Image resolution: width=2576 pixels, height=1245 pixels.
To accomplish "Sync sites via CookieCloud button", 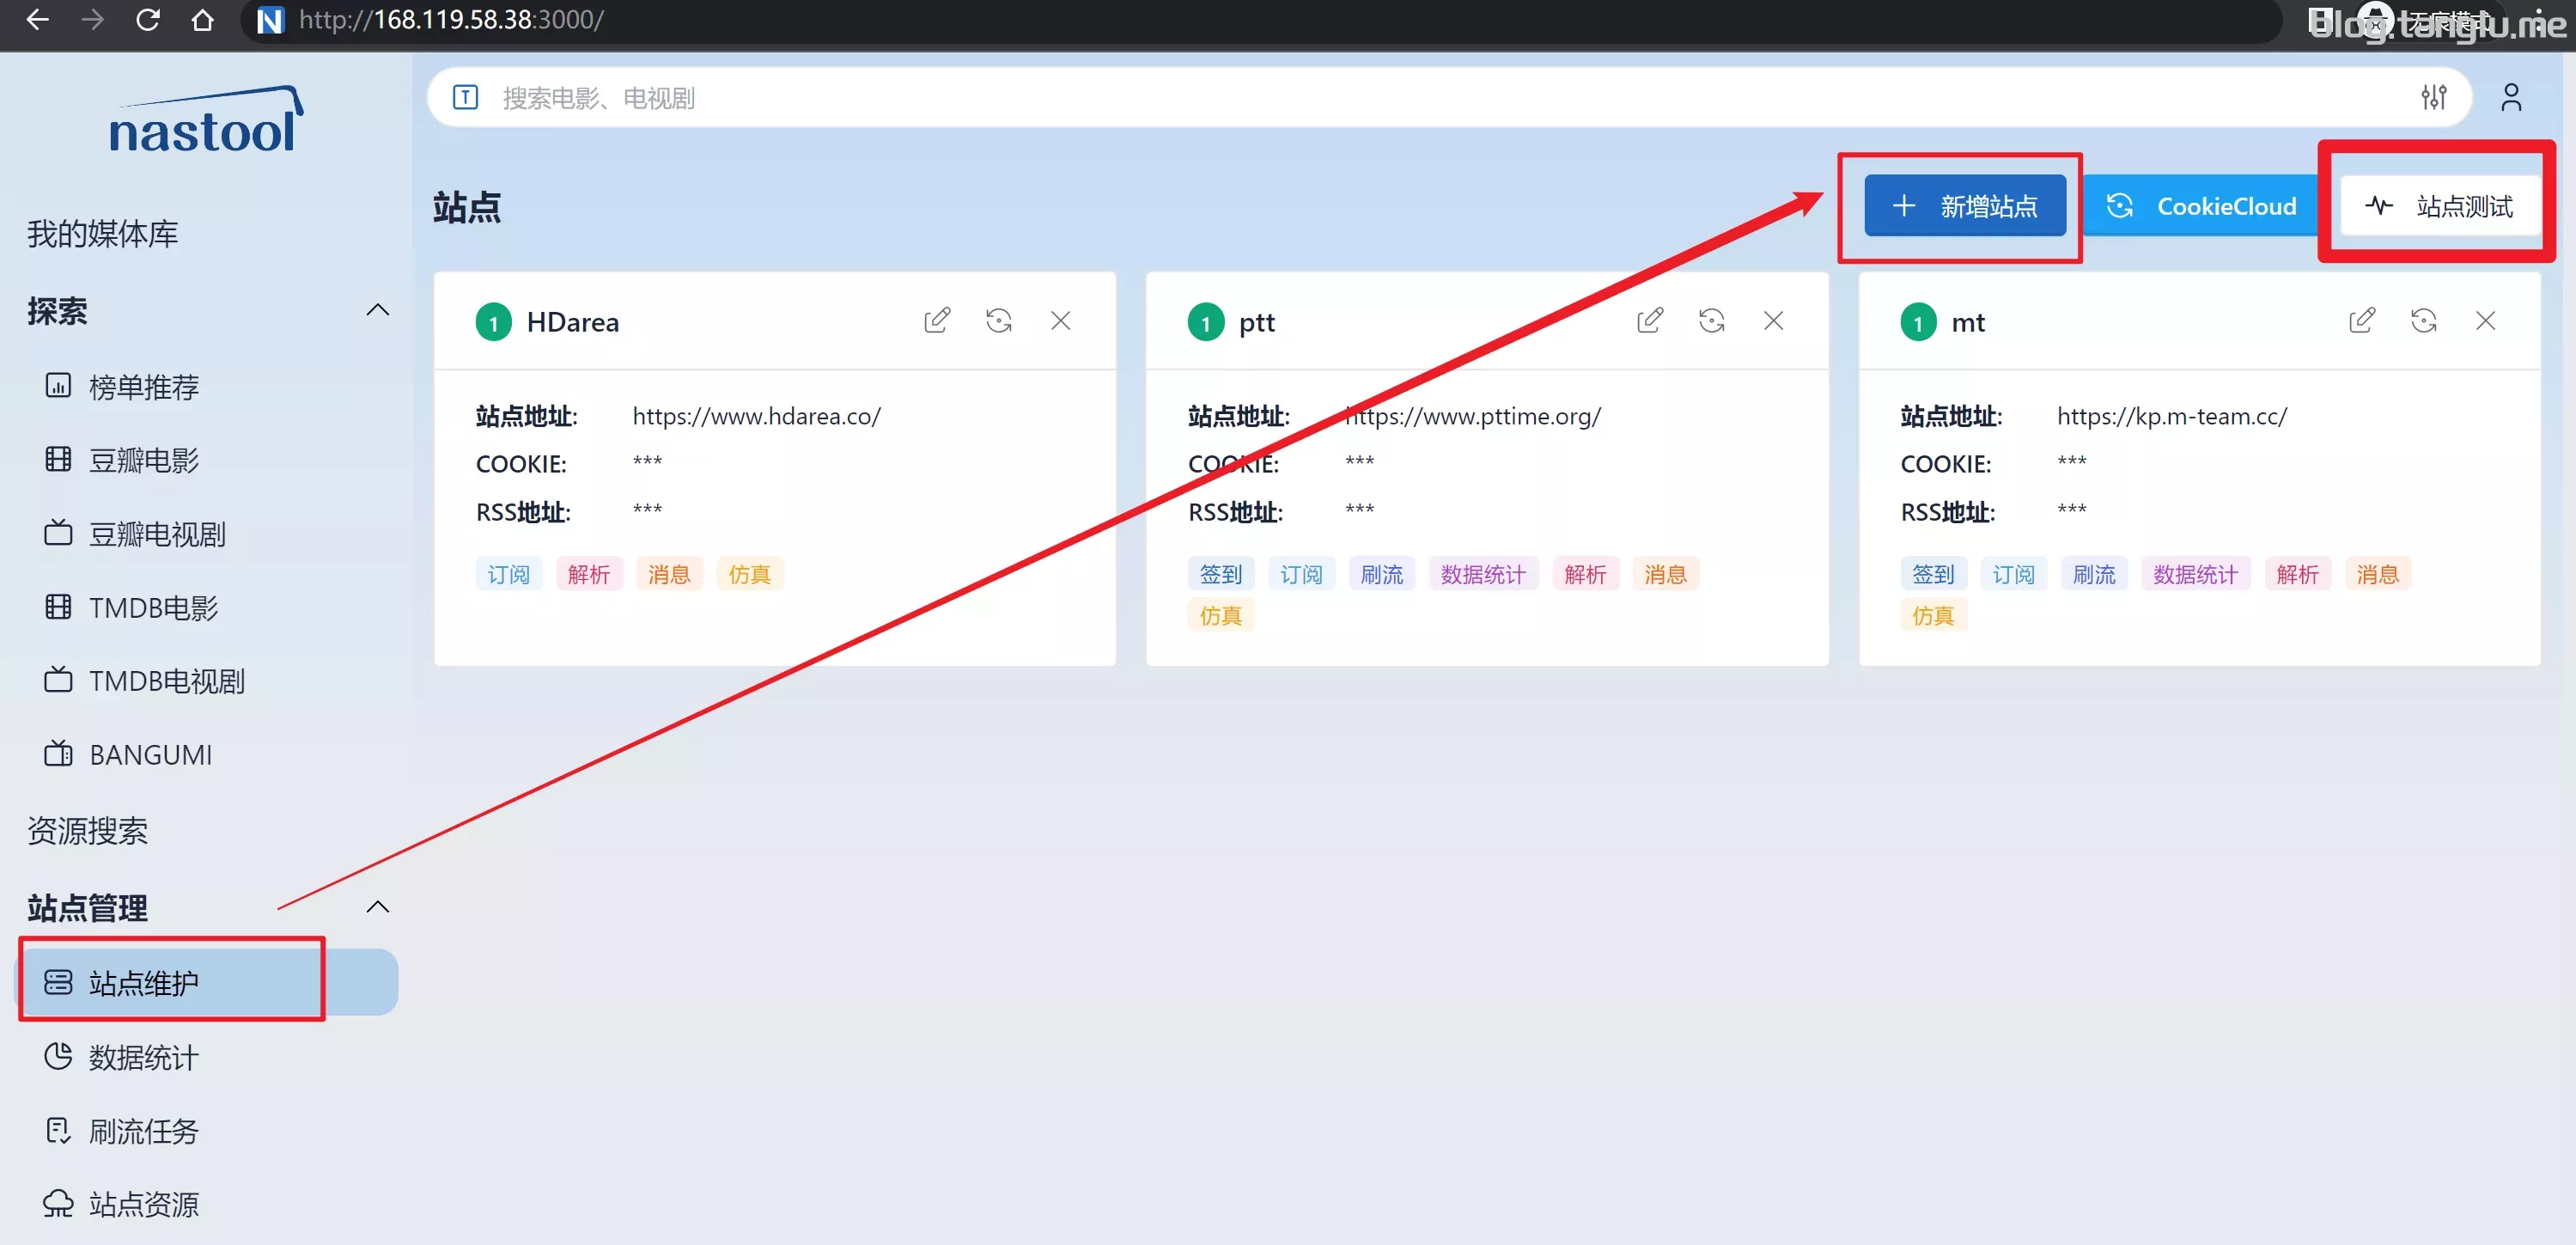I will point(2200,206).
